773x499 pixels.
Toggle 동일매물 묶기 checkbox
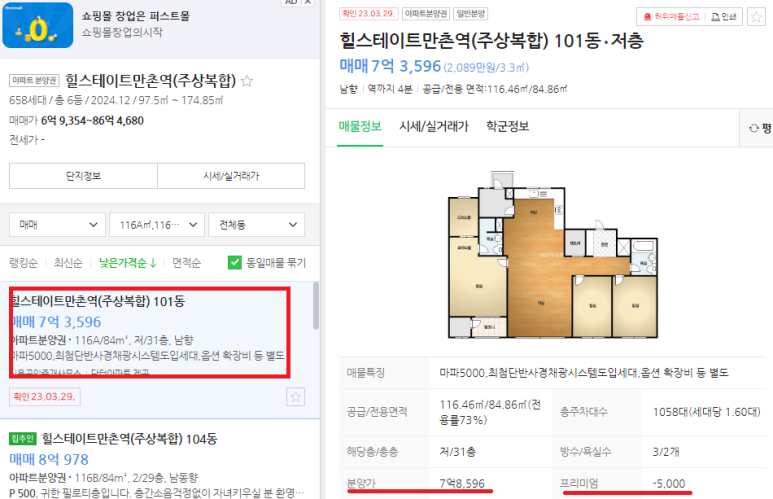tap(235, 262)
